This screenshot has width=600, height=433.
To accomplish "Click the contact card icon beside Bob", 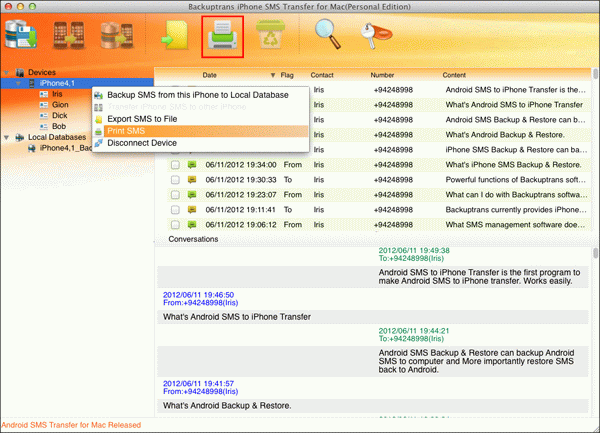I will click(x=44, y=126).
